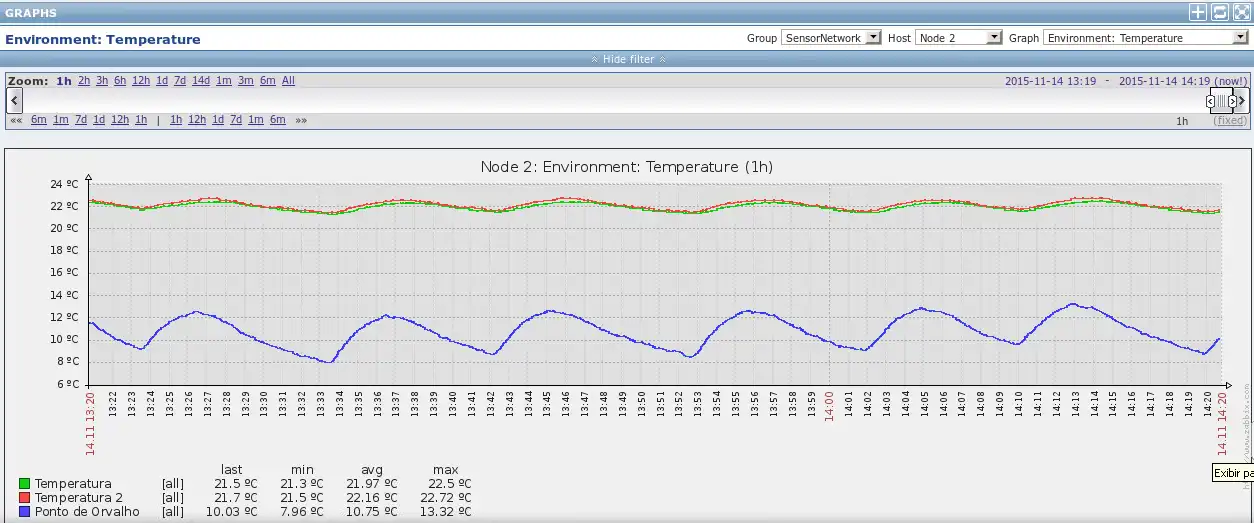This screenshot has height=523, width=1254.
Task: Click last value 21.7 ºC for Temperatura 2
Action: (235, 498)
